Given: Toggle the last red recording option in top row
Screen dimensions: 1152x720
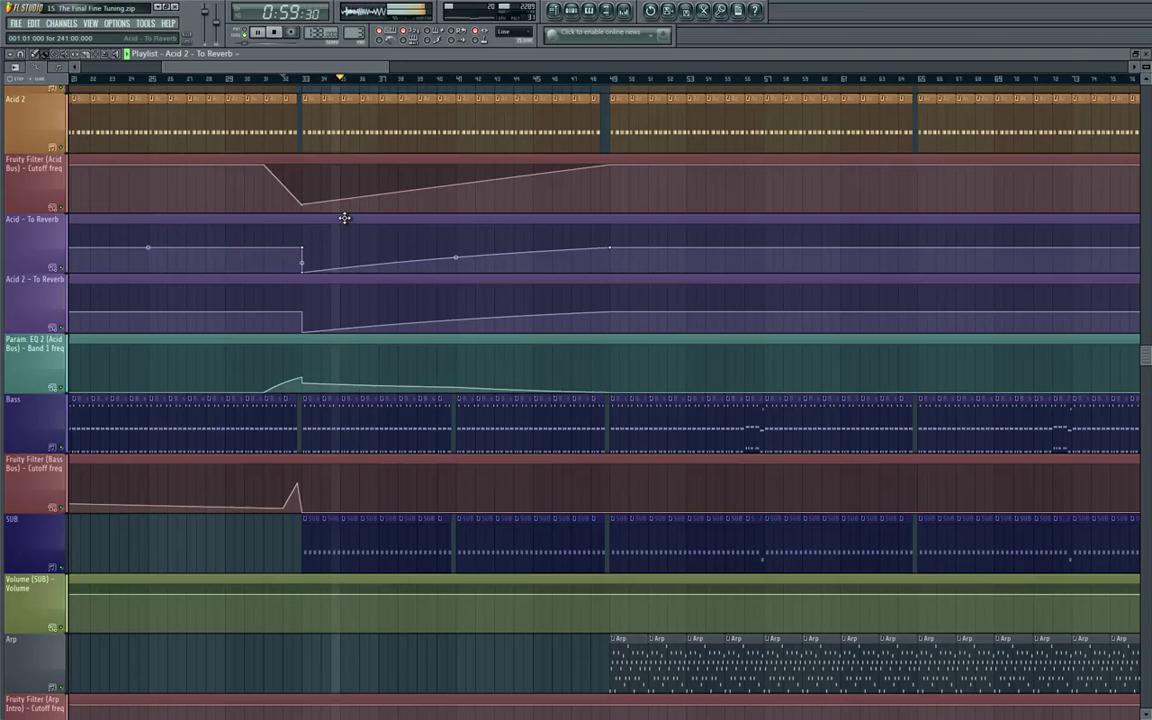Looking at the screenshot, I should pyautogui.click(x=475, y=30).
